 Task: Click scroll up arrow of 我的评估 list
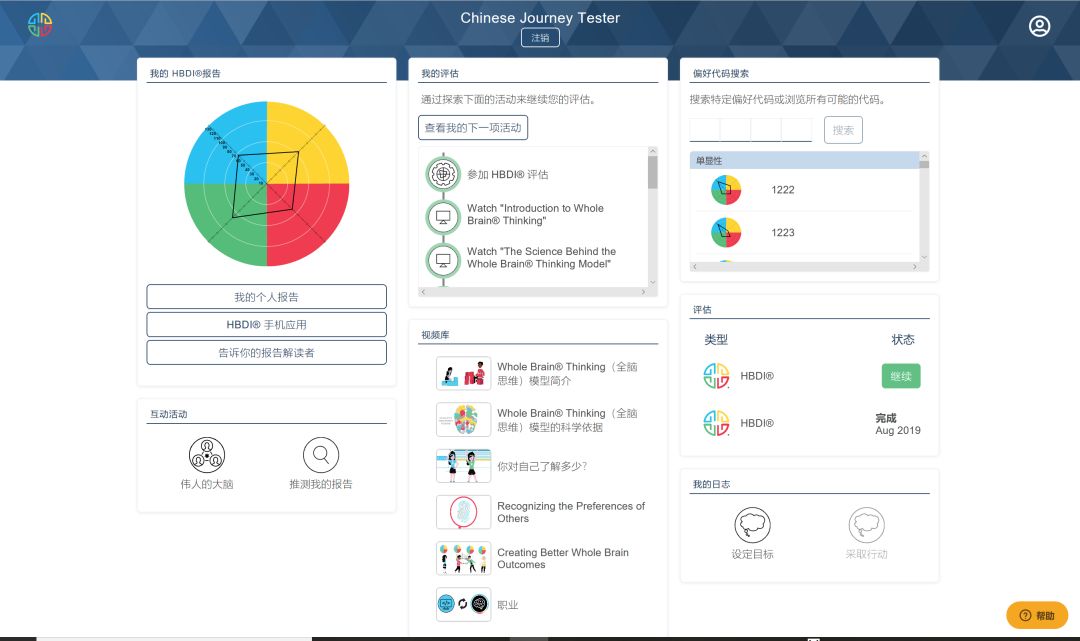[653, 151]
